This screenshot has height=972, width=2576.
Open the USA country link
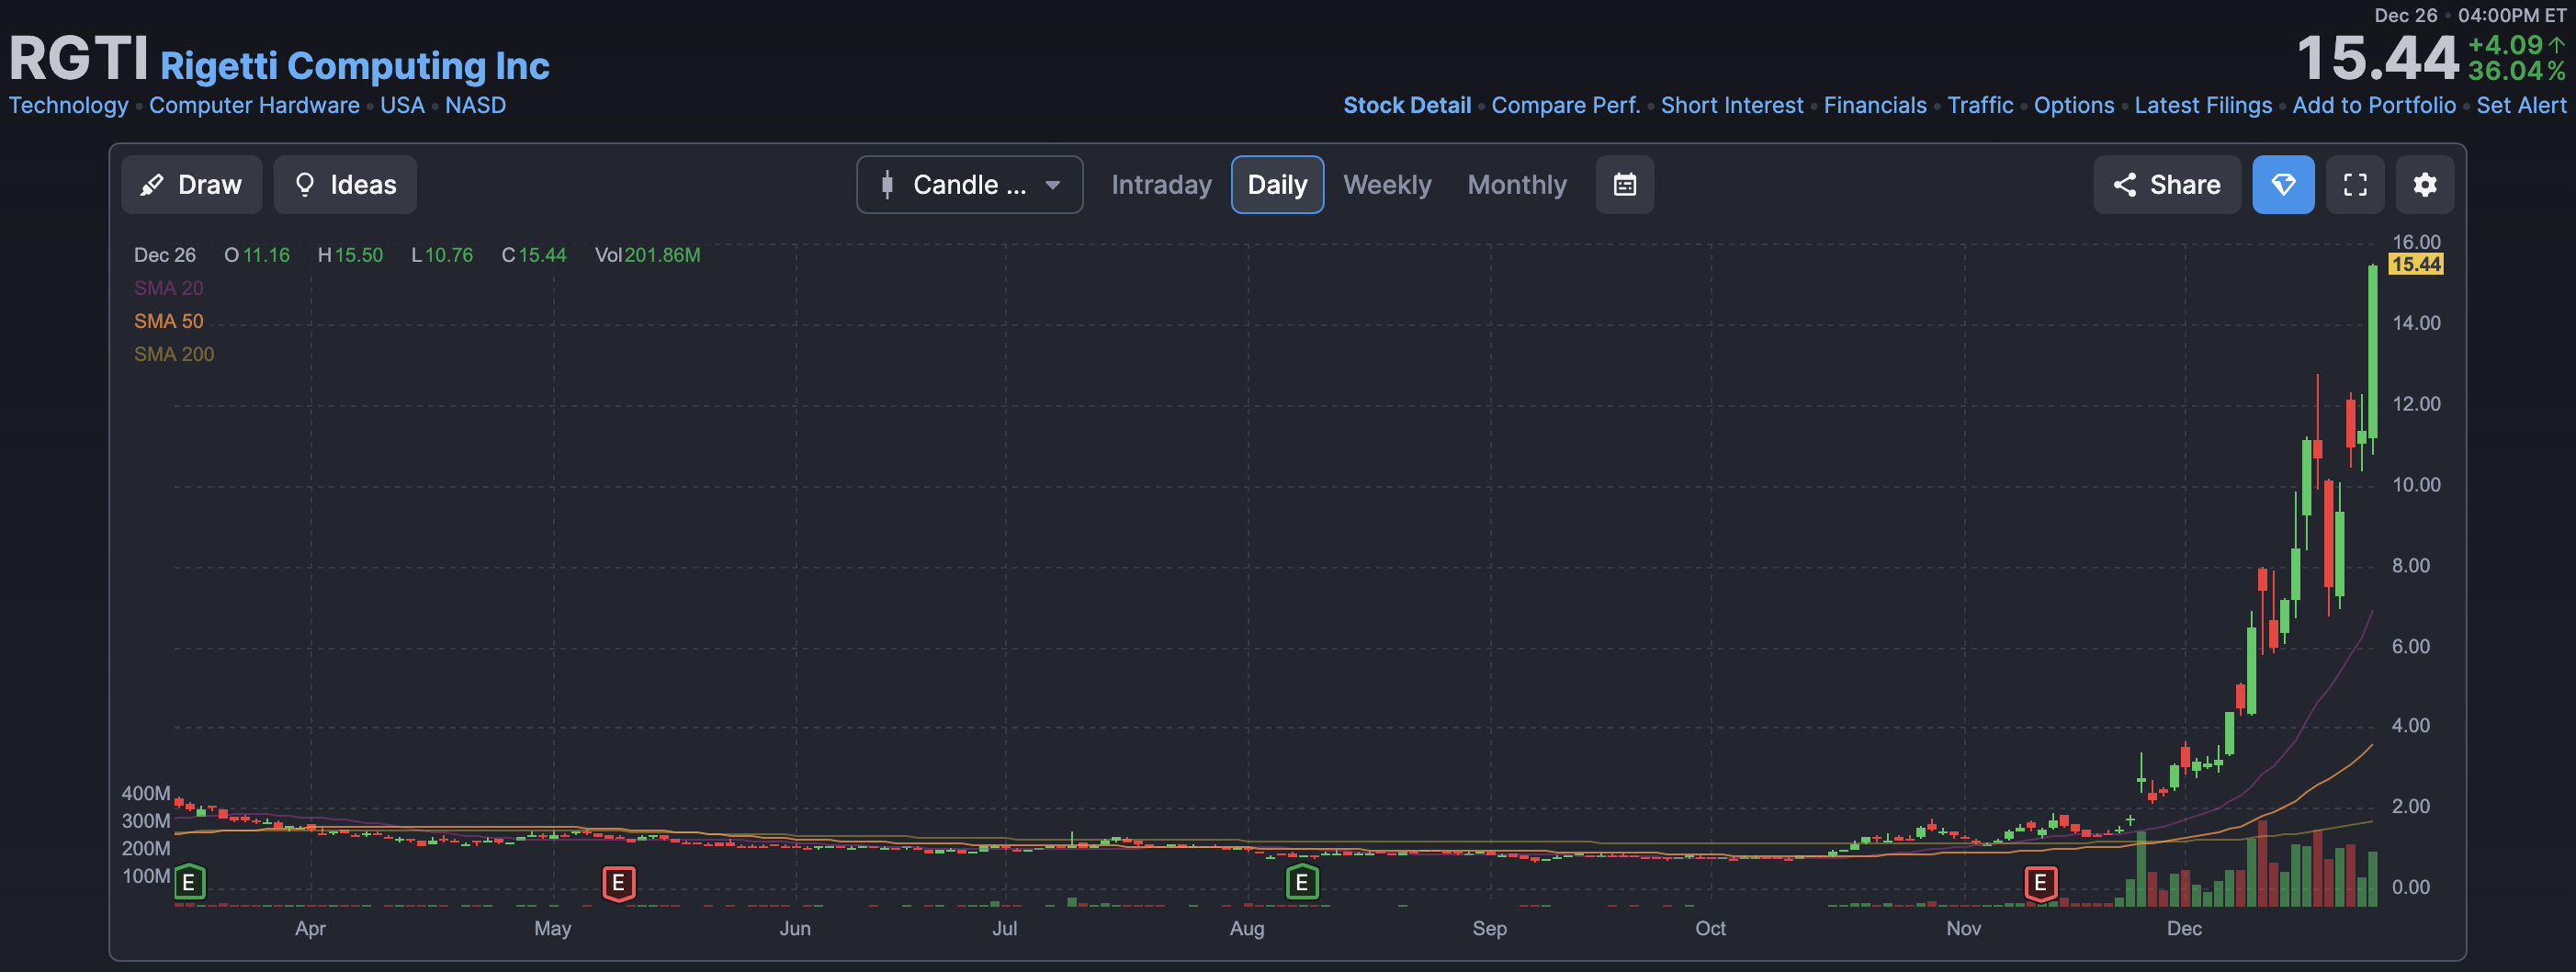pos(402,105)
